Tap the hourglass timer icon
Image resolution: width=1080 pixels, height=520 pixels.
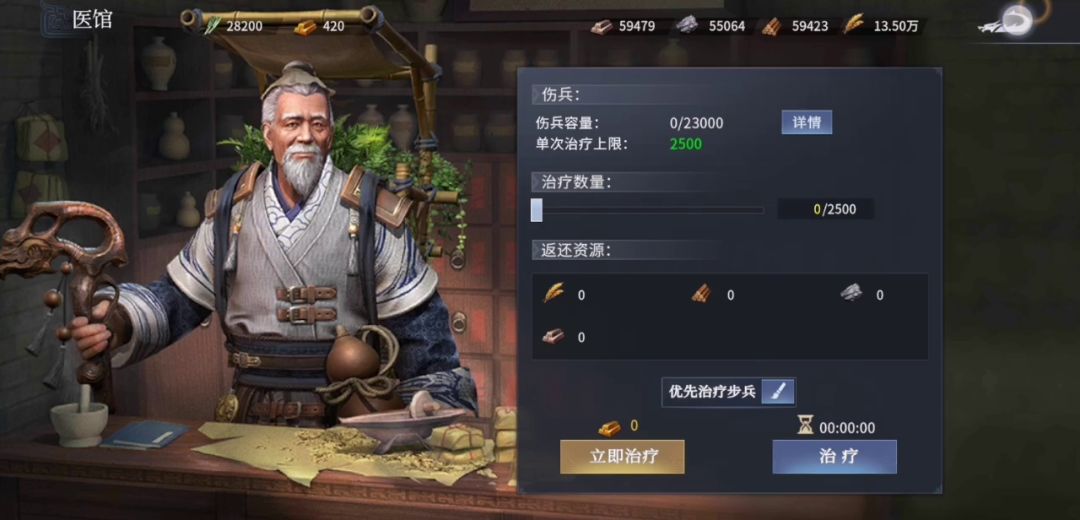point(806,426)
